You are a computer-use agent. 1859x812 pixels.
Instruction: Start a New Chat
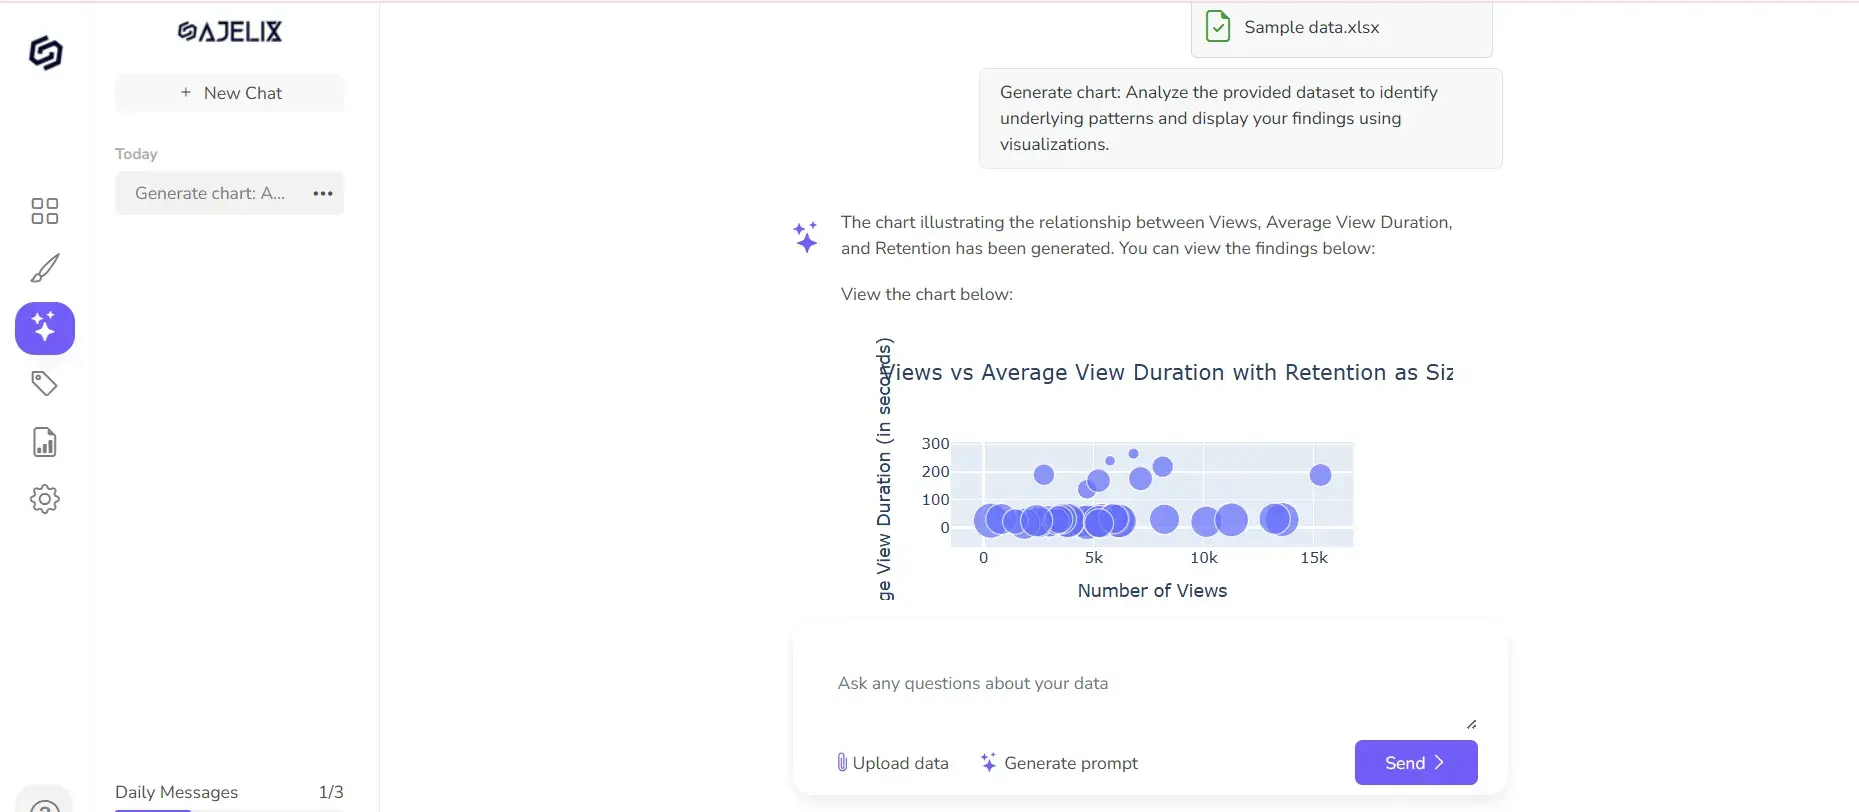coord(229,92)
